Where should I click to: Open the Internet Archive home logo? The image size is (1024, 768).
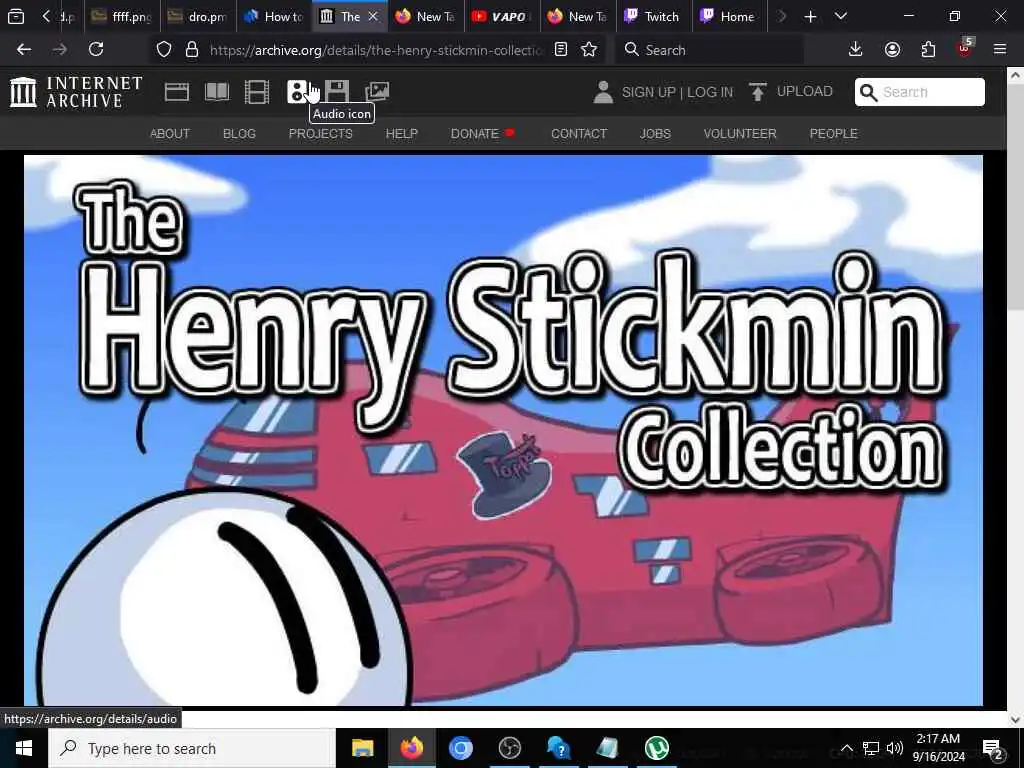[x=76, y=91]
